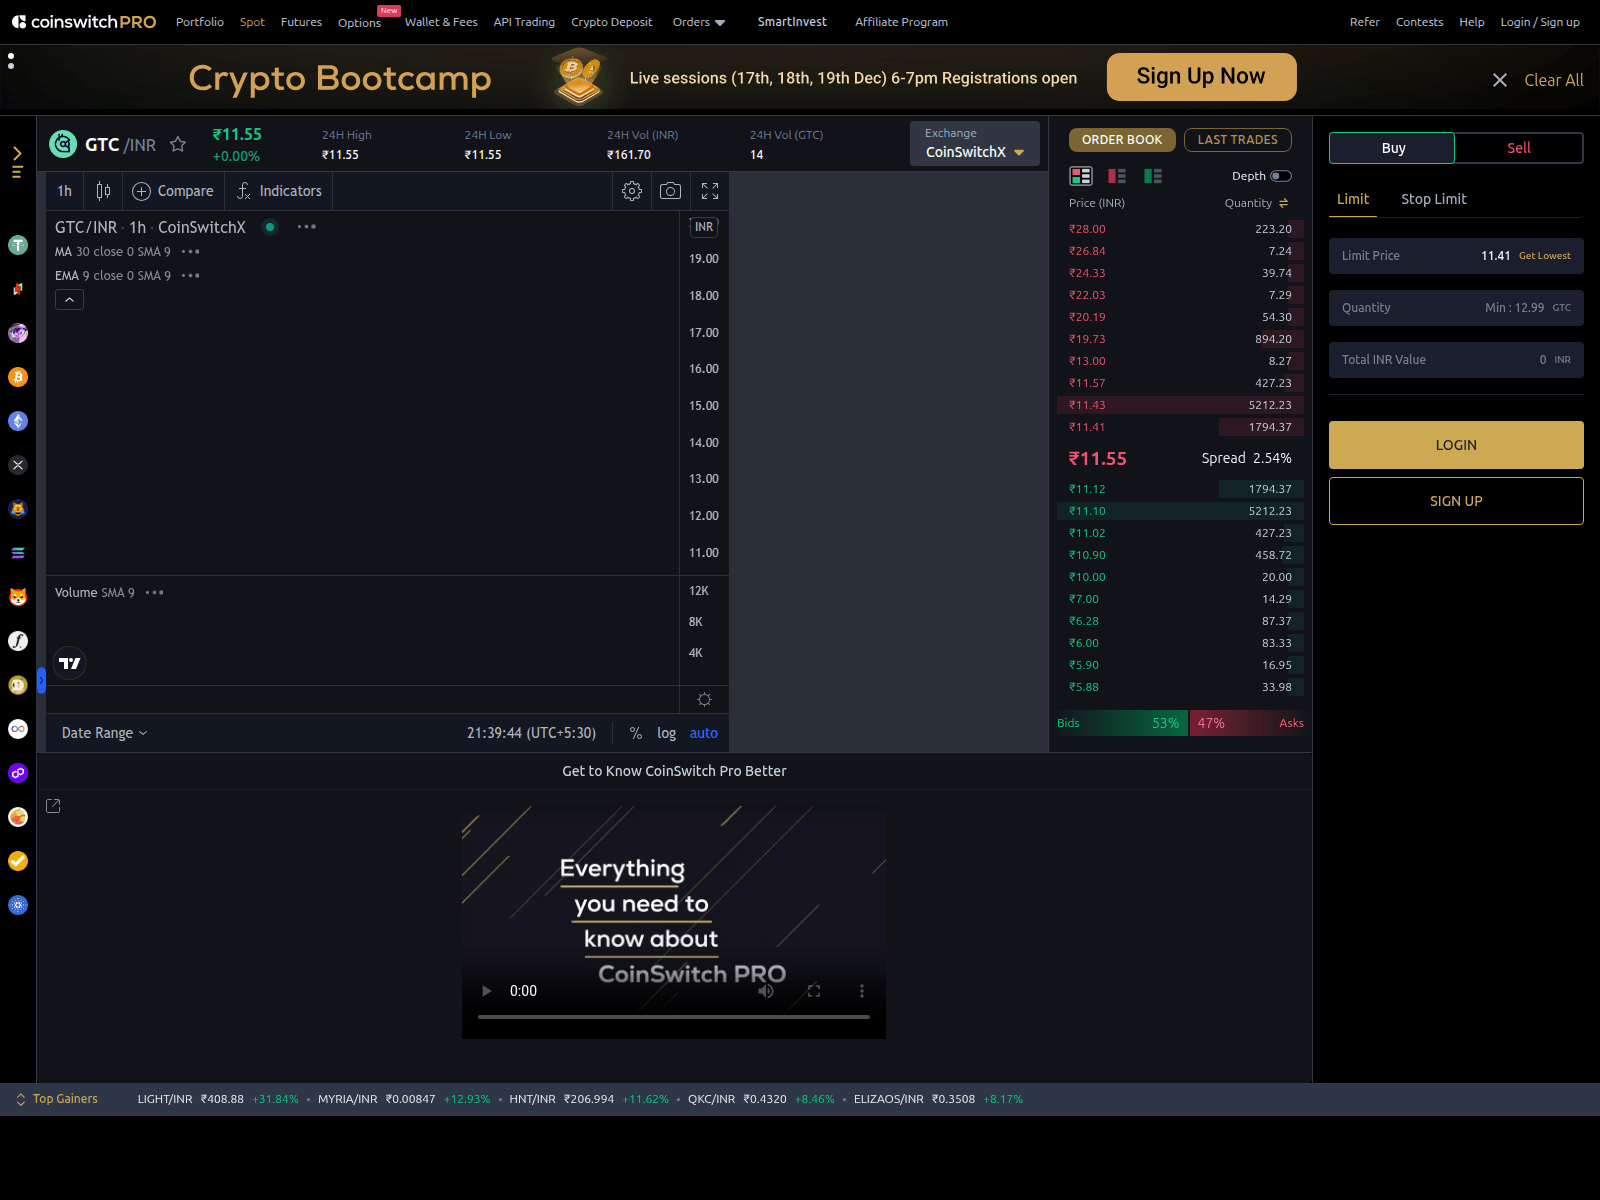
Task: Switch to Stop Limit tab
Action: [1433, 199]
